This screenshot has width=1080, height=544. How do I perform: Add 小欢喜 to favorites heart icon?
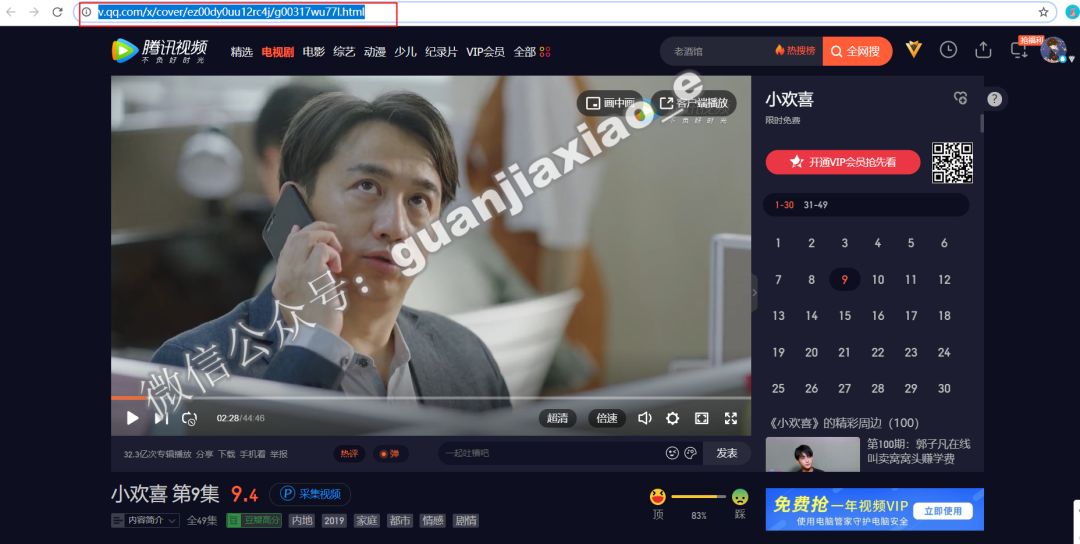click(960, 98)
